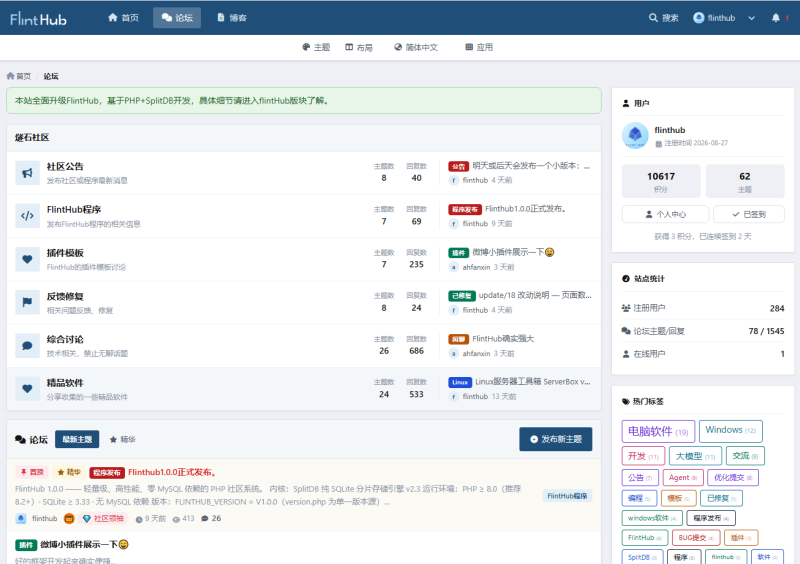Click the notification bell icon
Image resolution: width=800 pixels, height=564 pixels.
click(776, 18)
